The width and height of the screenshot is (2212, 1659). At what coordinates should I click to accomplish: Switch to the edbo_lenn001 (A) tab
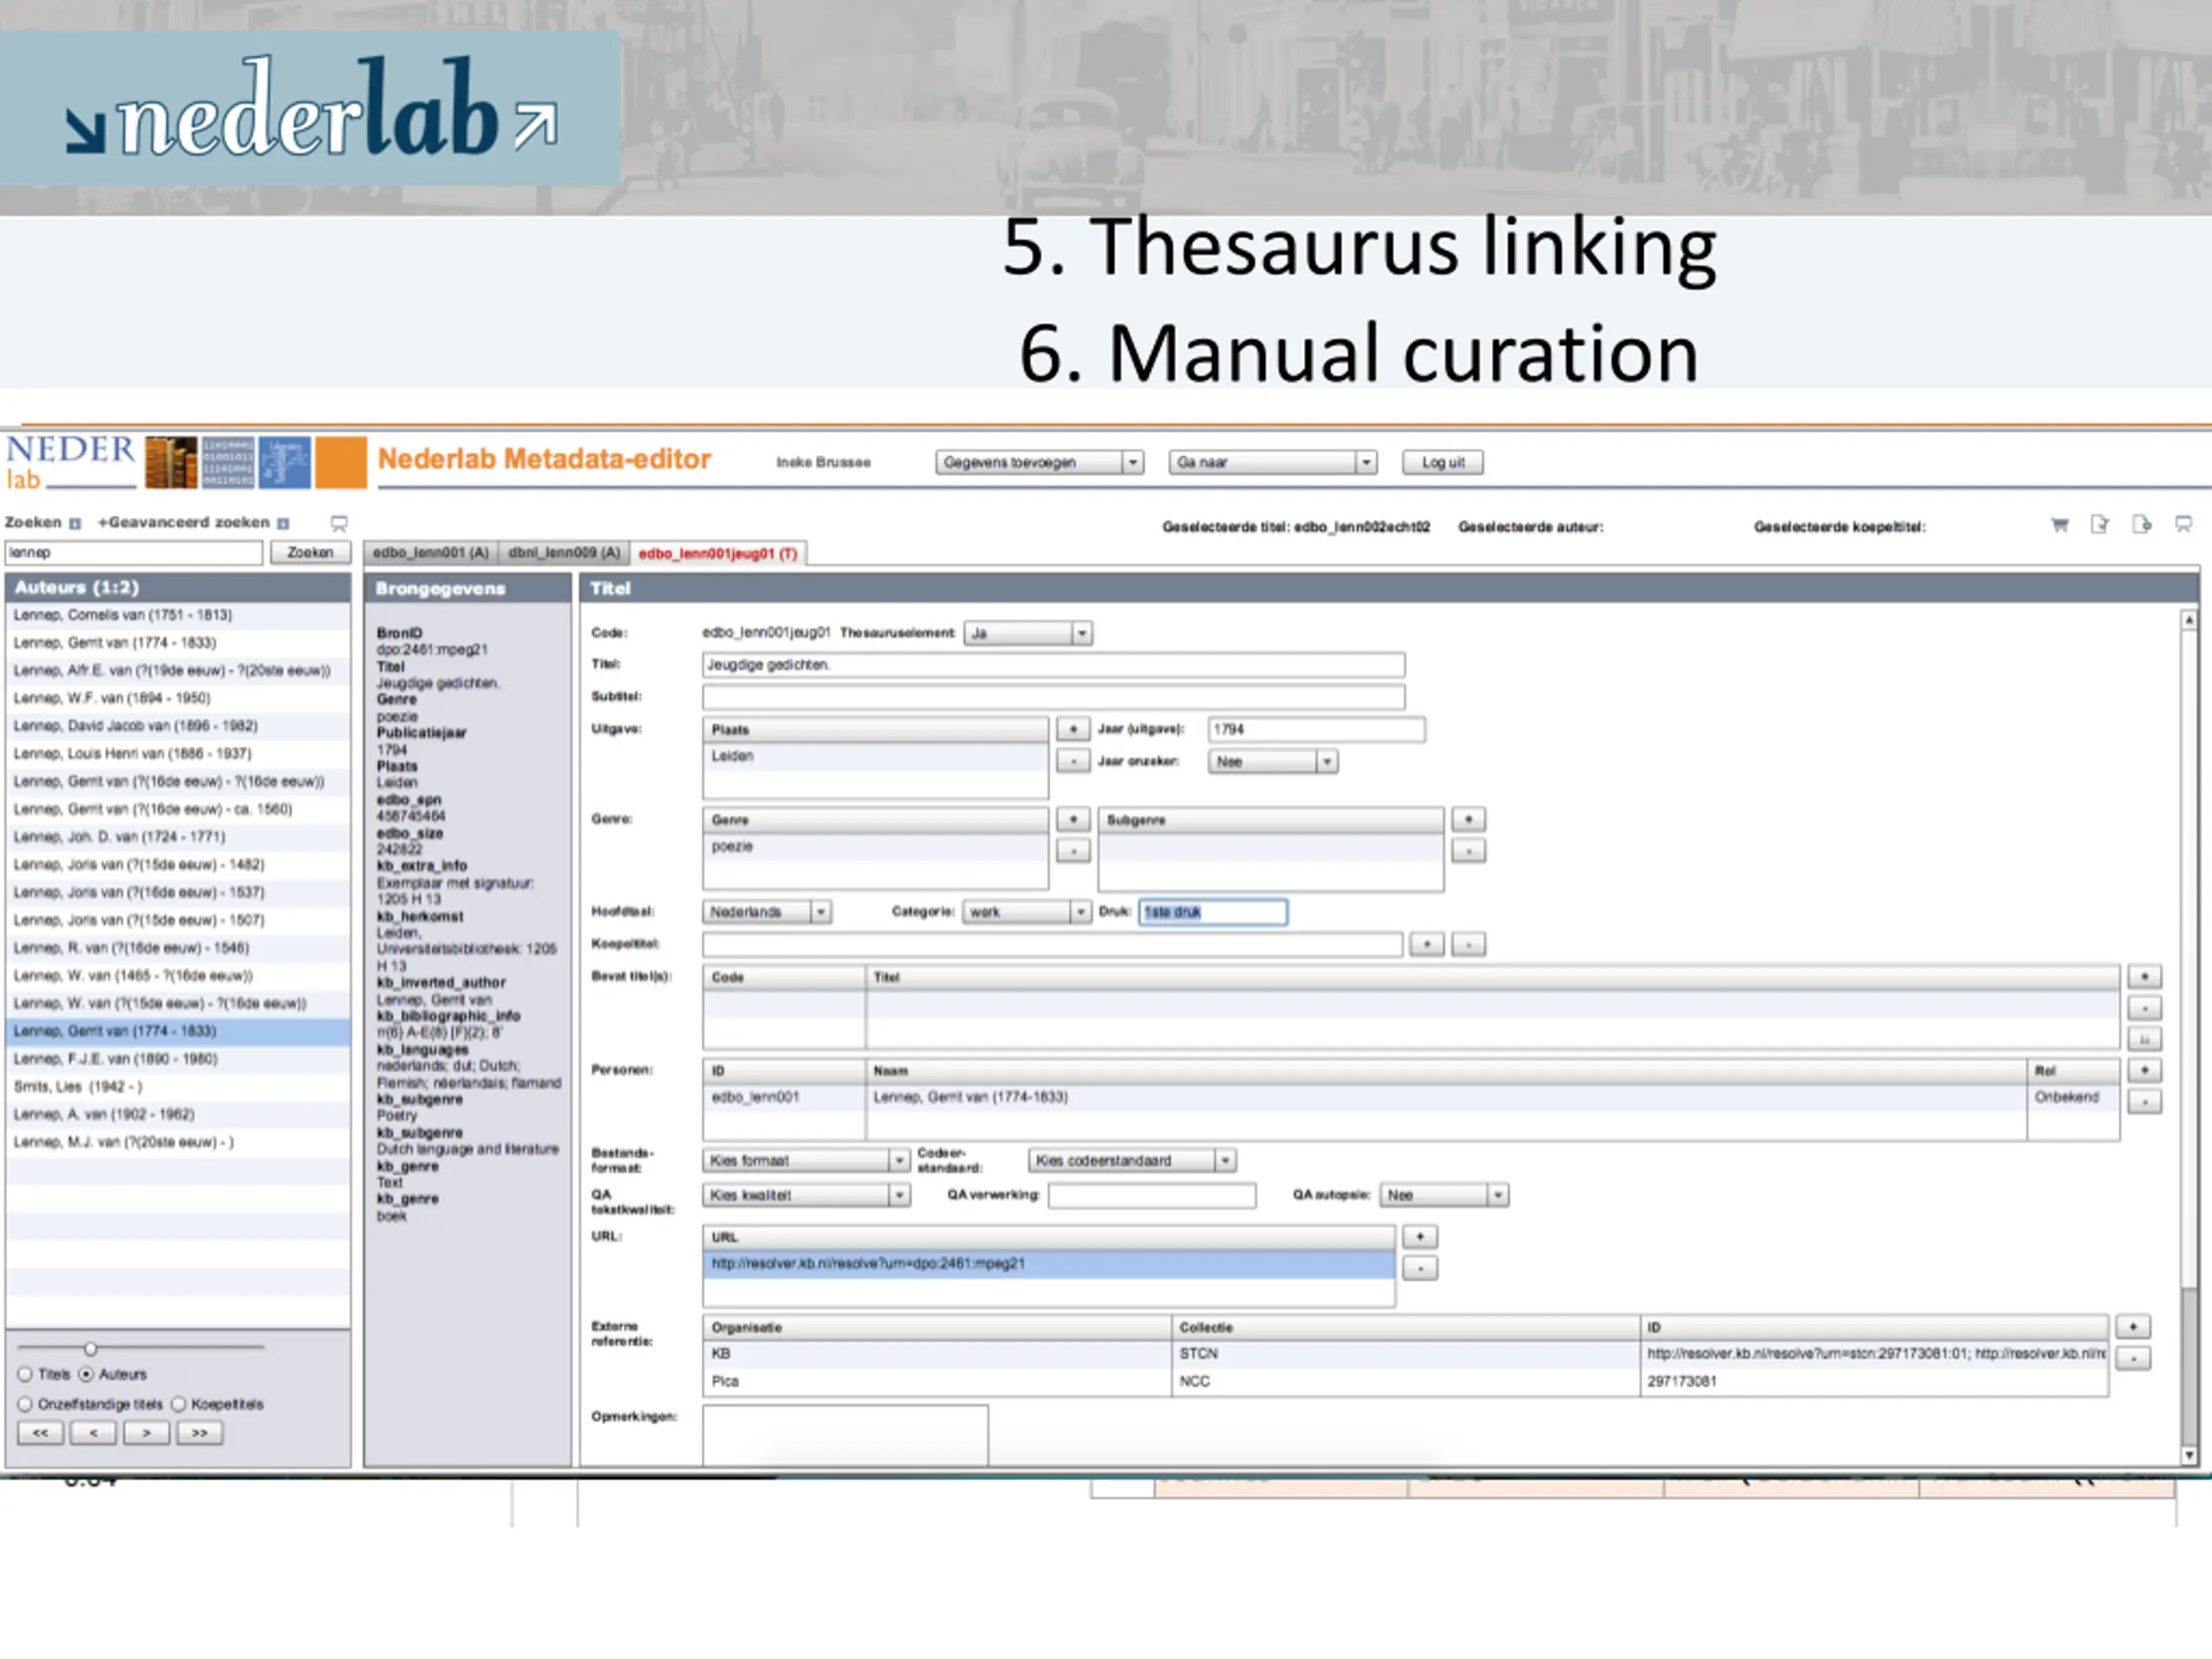[431, 552]
